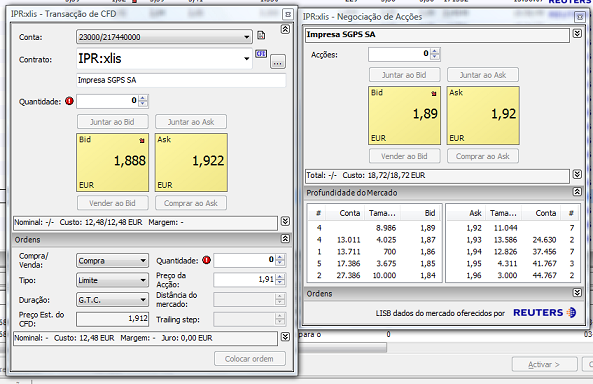Viewport: 593px width, 384px height.
Task: Increase Acções quantity with up stepper
Action: point(435,51)
